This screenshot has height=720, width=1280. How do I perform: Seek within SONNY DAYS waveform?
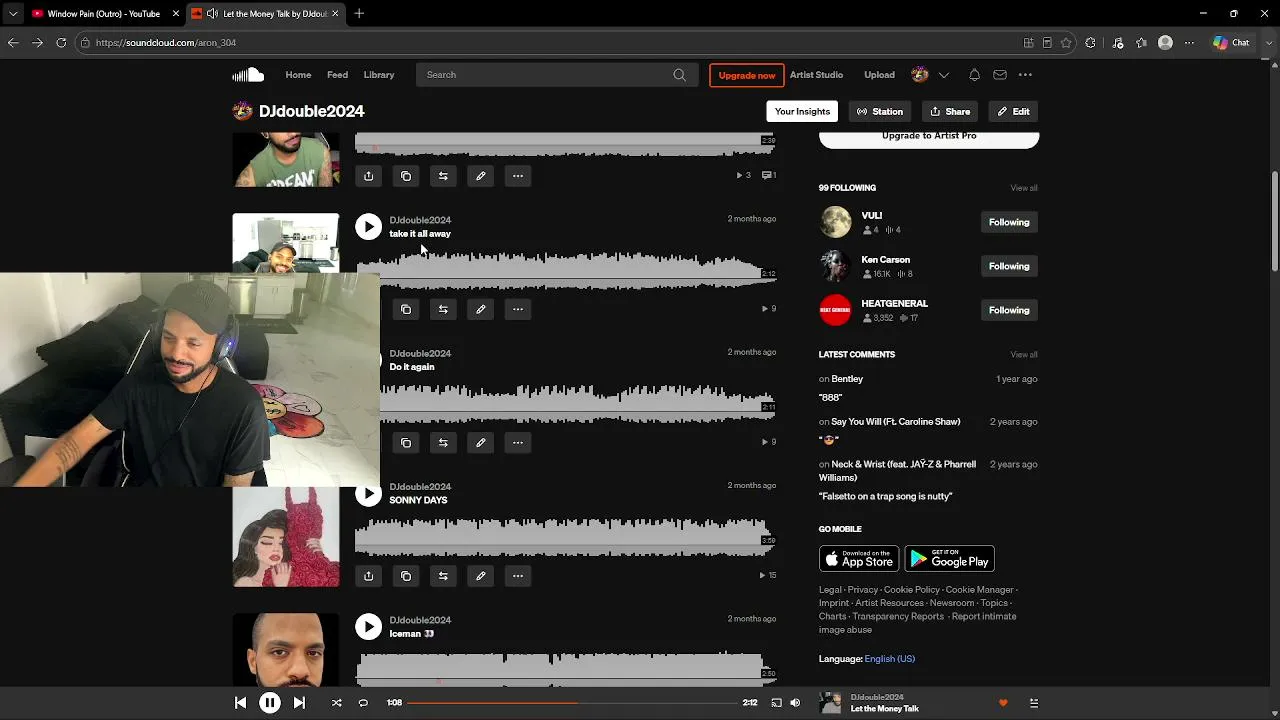click(565, 537)
